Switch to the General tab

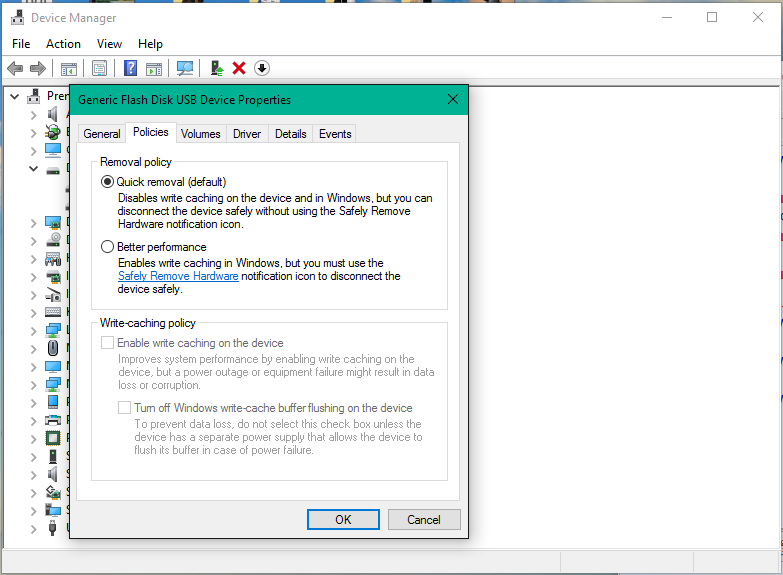tap(102, 134)
